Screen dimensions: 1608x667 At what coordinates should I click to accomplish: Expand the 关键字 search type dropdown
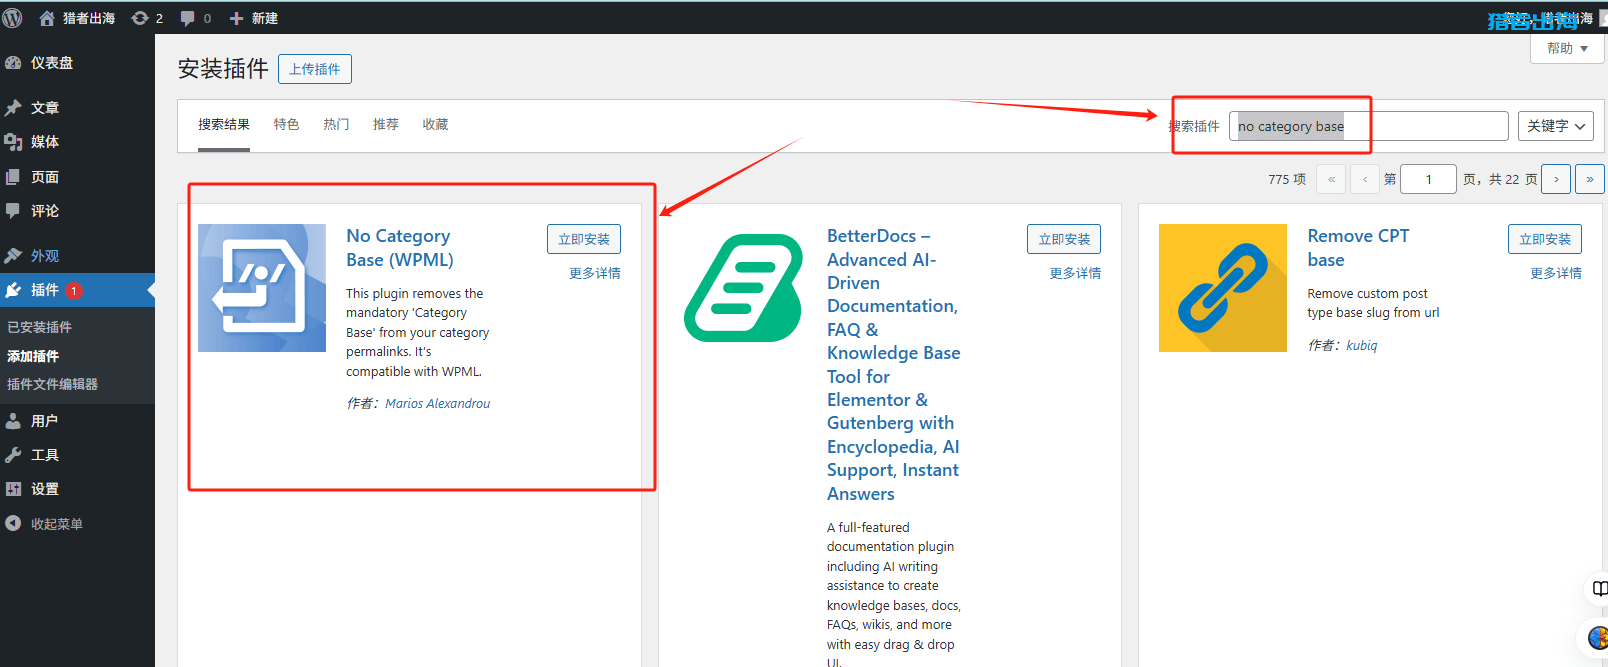click(x=1555, y=126)
